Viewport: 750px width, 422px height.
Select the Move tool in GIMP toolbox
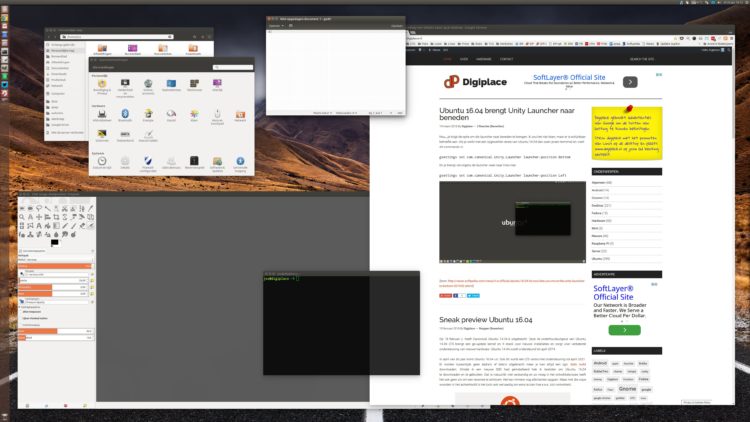pos(39,217)
